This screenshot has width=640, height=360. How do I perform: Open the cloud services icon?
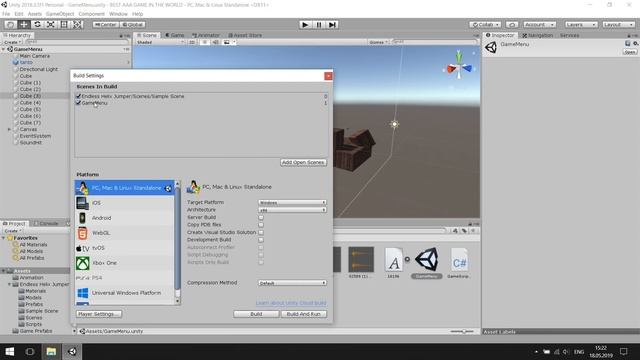[x=512, y=24]
